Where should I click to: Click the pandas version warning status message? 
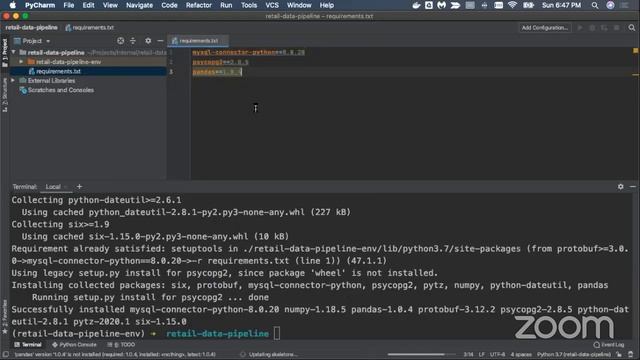(x=115, y=354)
